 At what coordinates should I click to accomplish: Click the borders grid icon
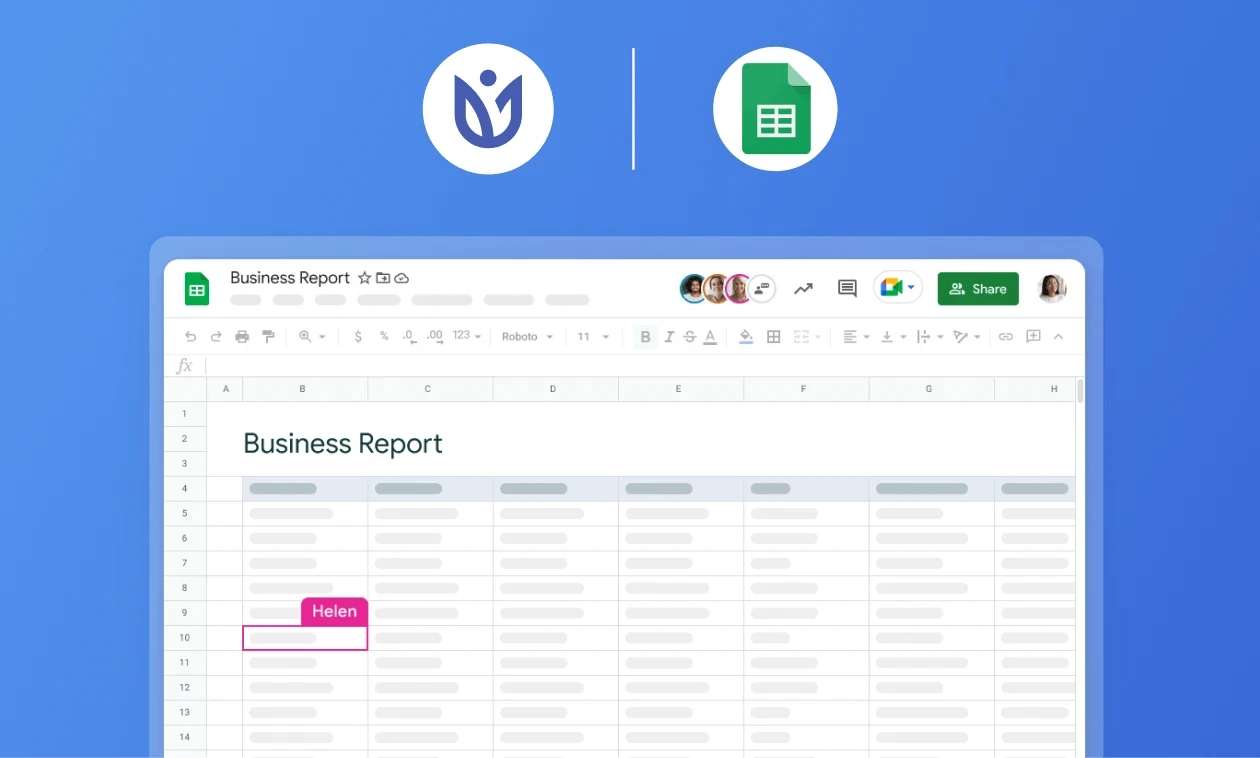coord(773,337)
